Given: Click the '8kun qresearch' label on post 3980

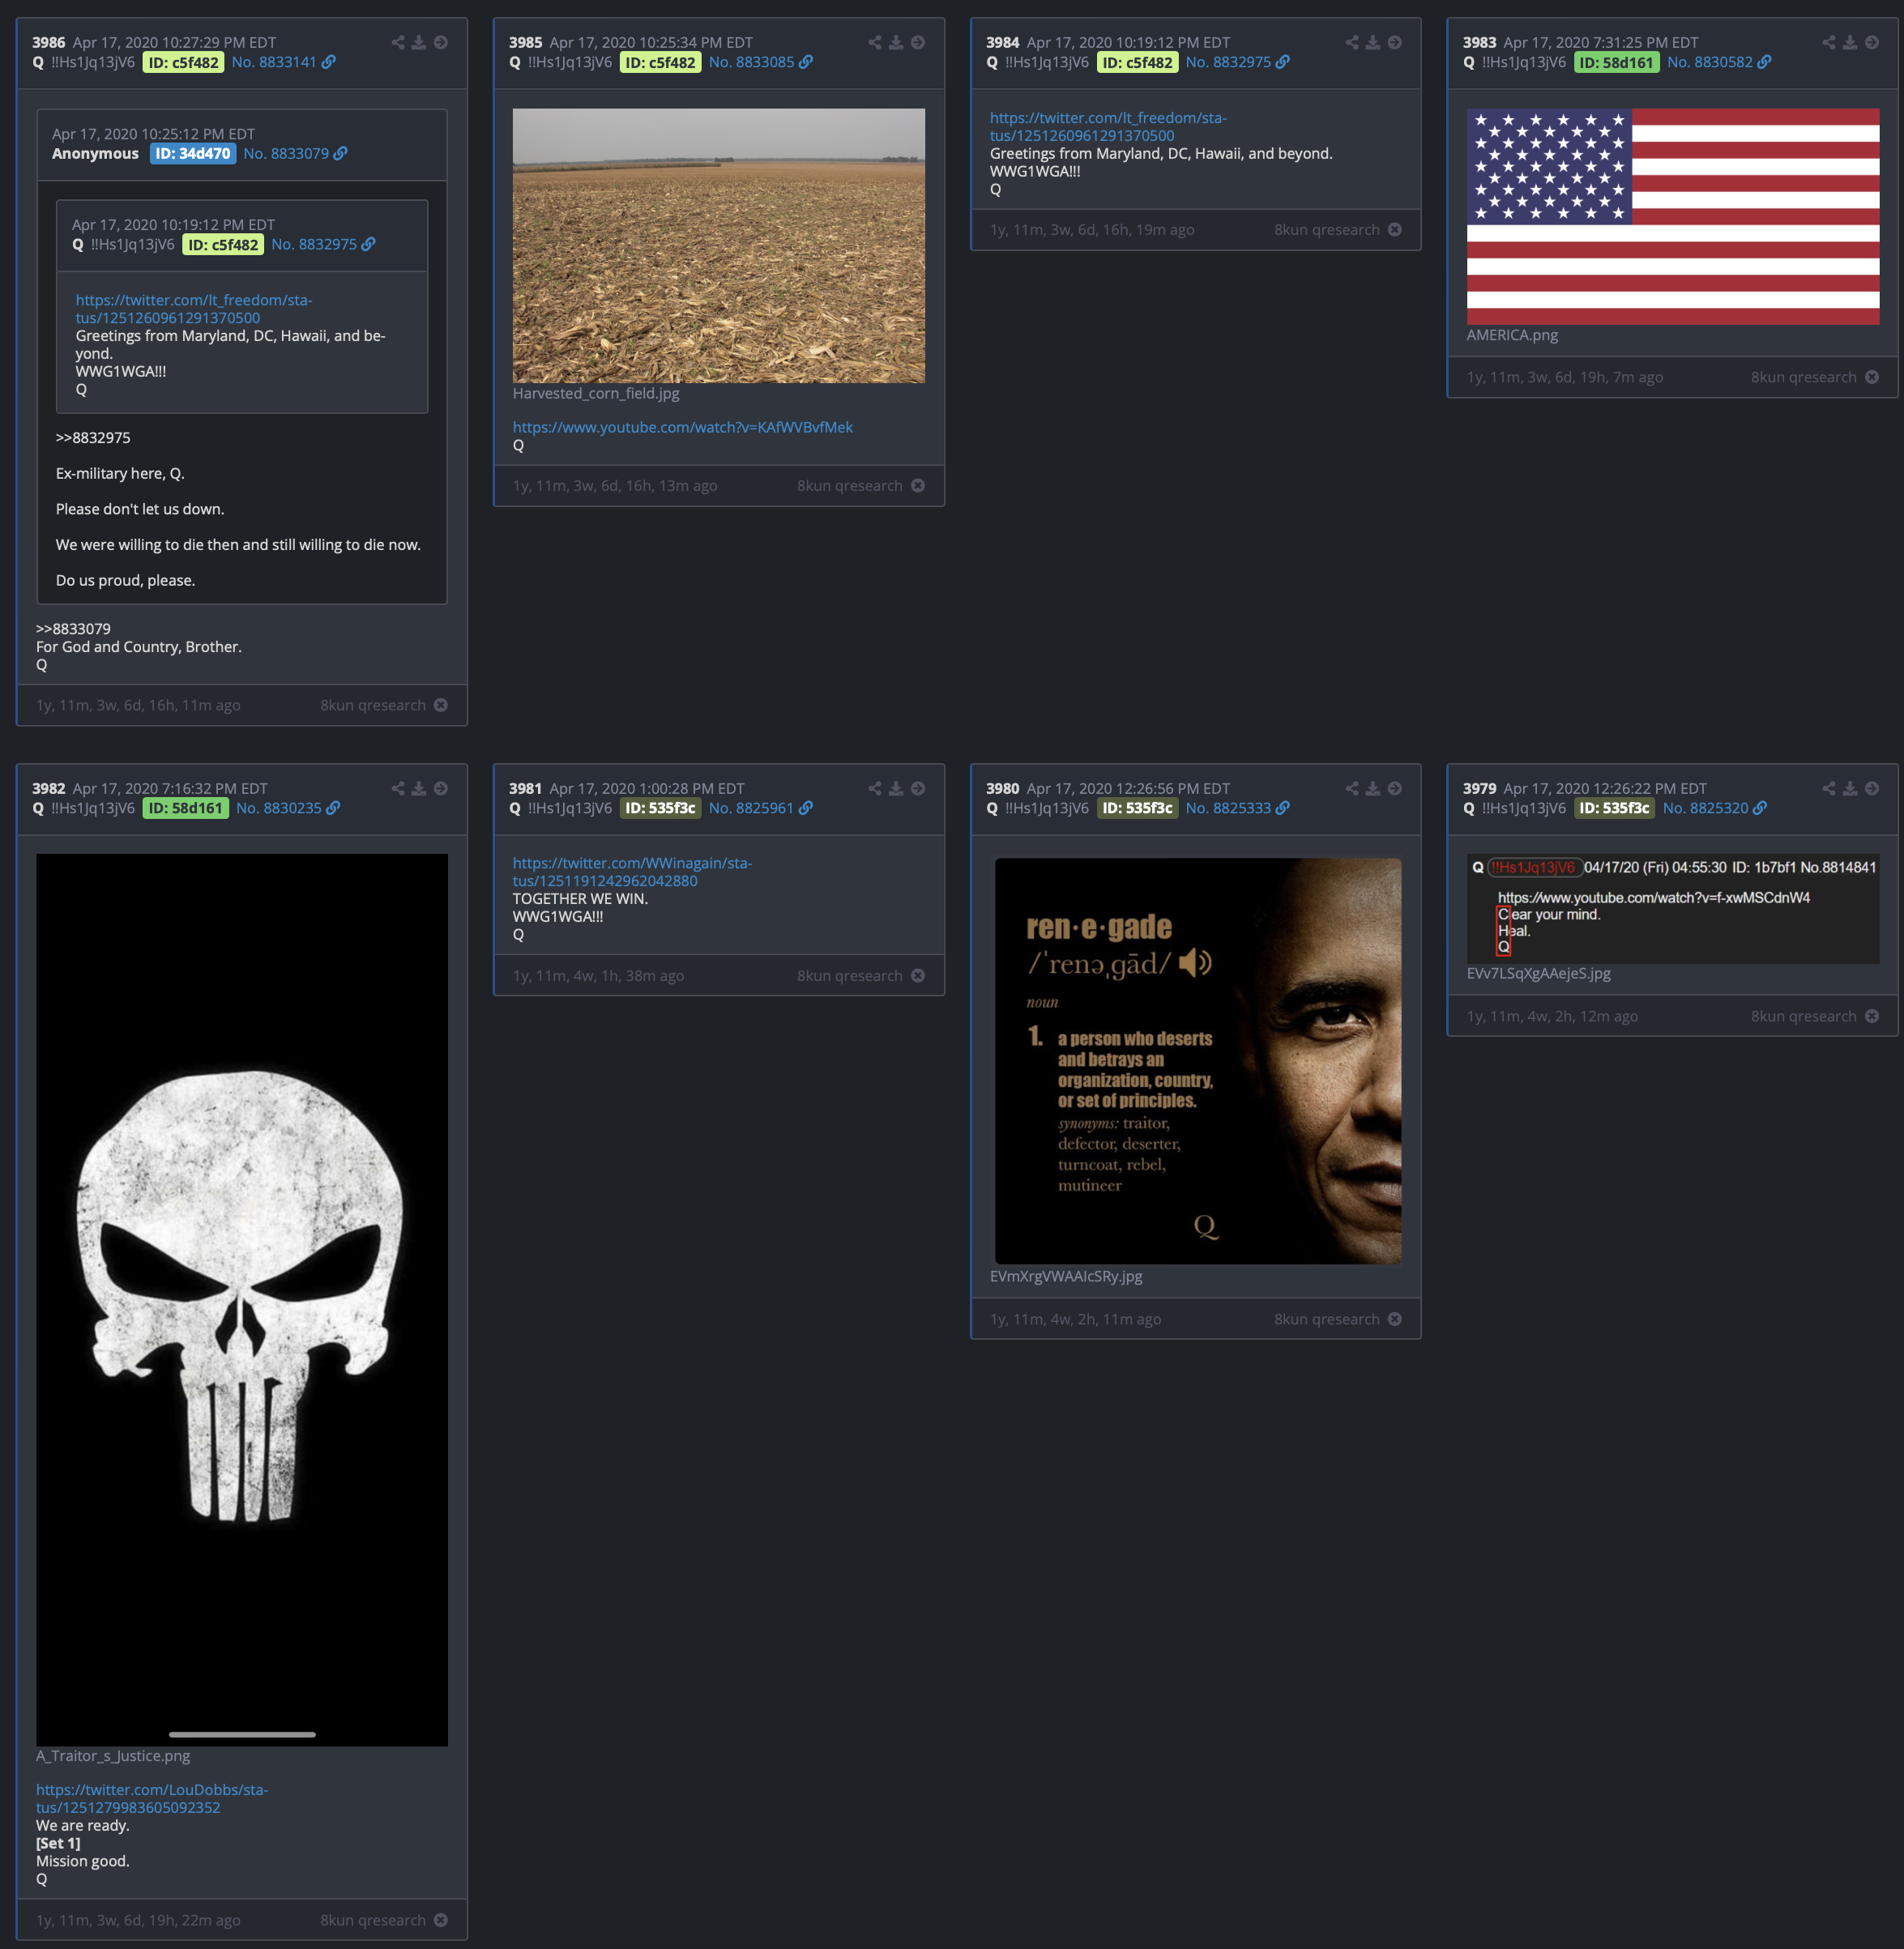Looking at the screenshot, I should [x=1326, y=1319].
